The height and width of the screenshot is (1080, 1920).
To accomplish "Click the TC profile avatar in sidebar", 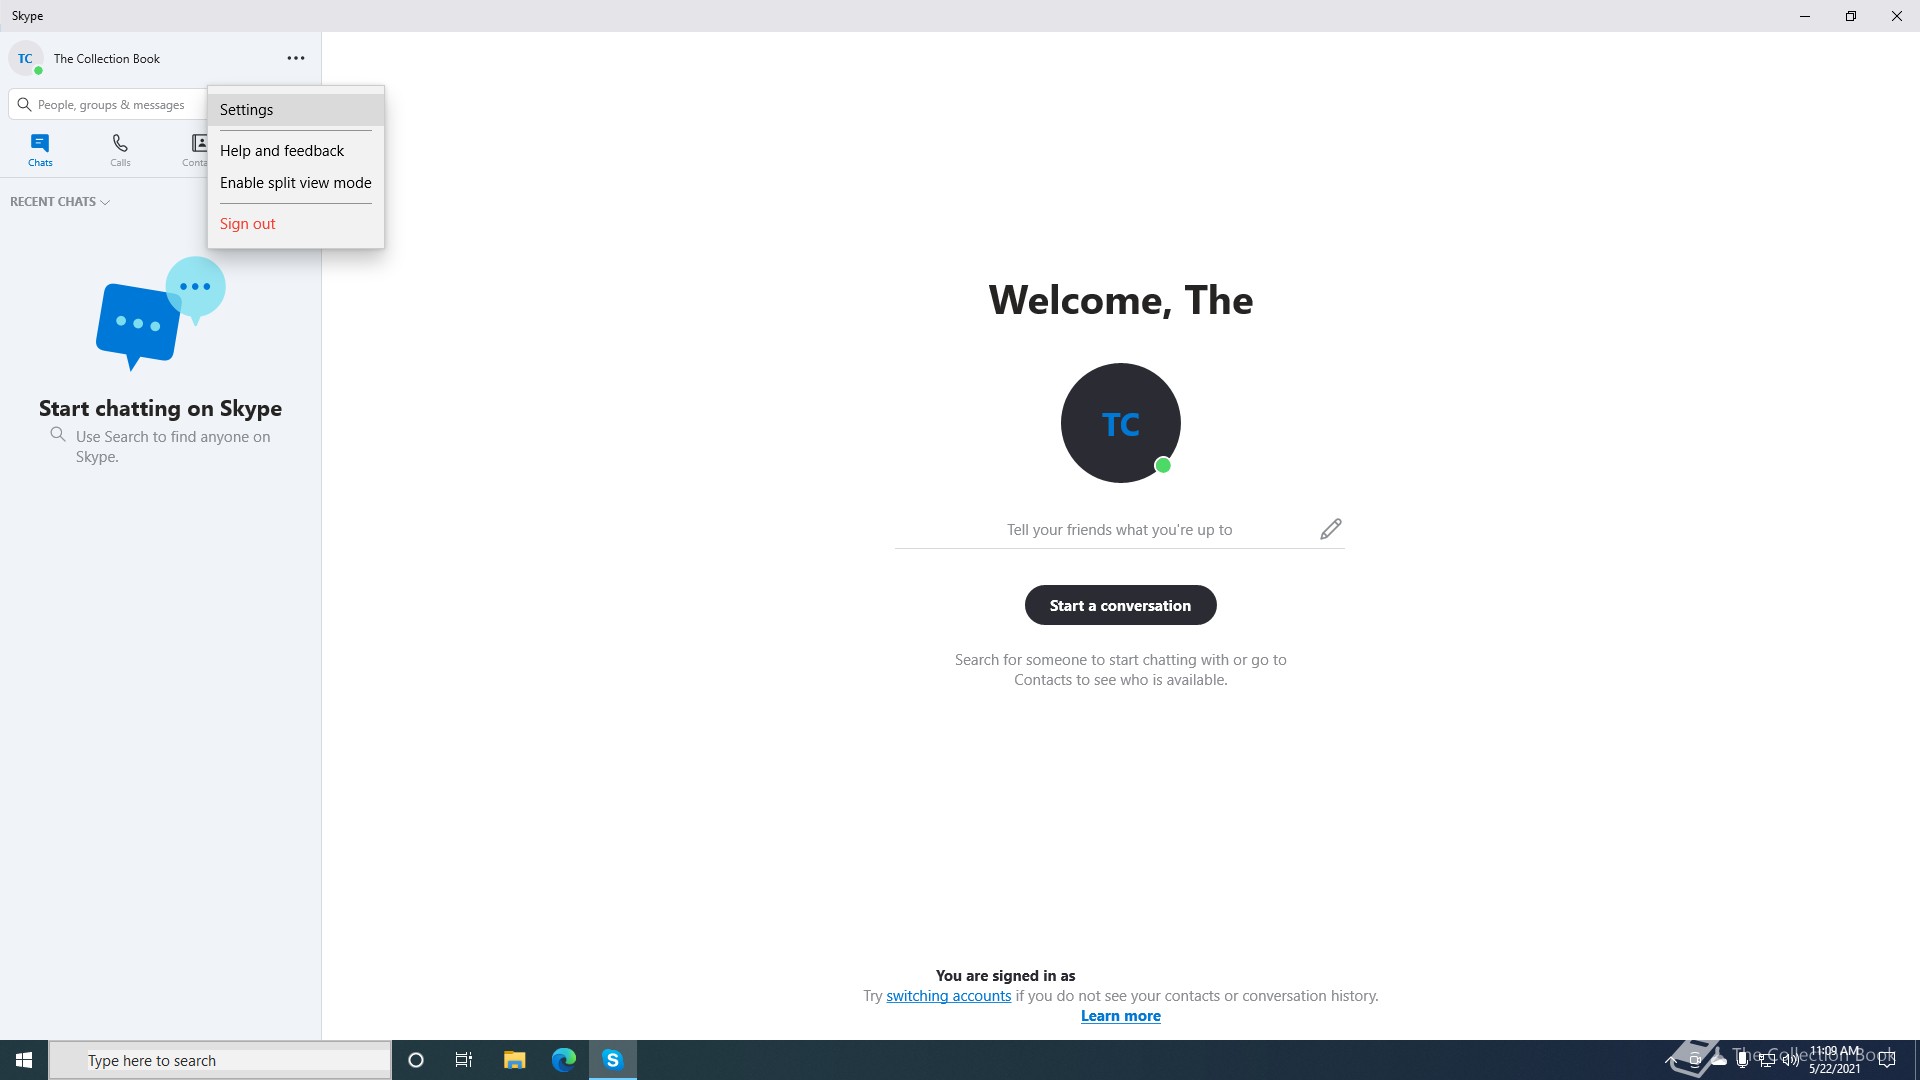I will 25,58.
